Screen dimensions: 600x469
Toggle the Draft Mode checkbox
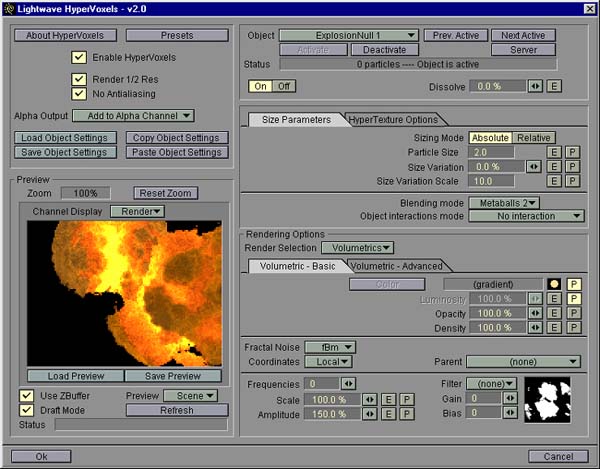[26, 410]
